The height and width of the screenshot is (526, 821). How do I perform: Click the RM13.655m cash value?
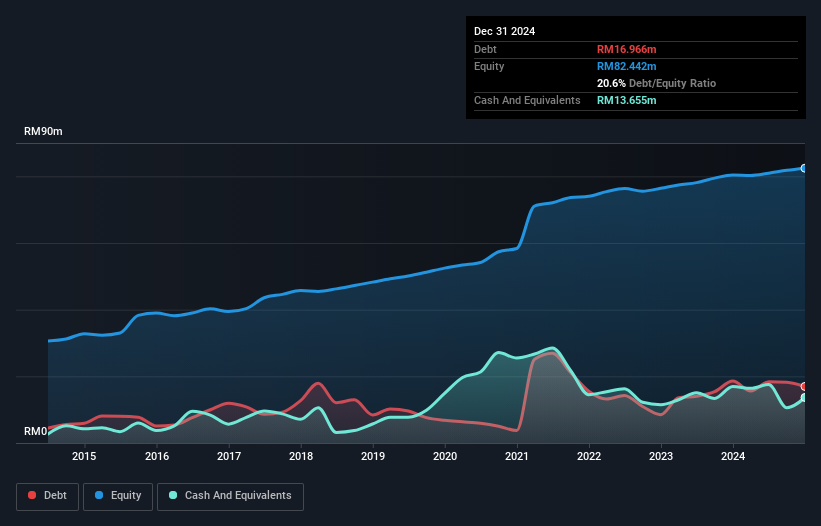626,100
